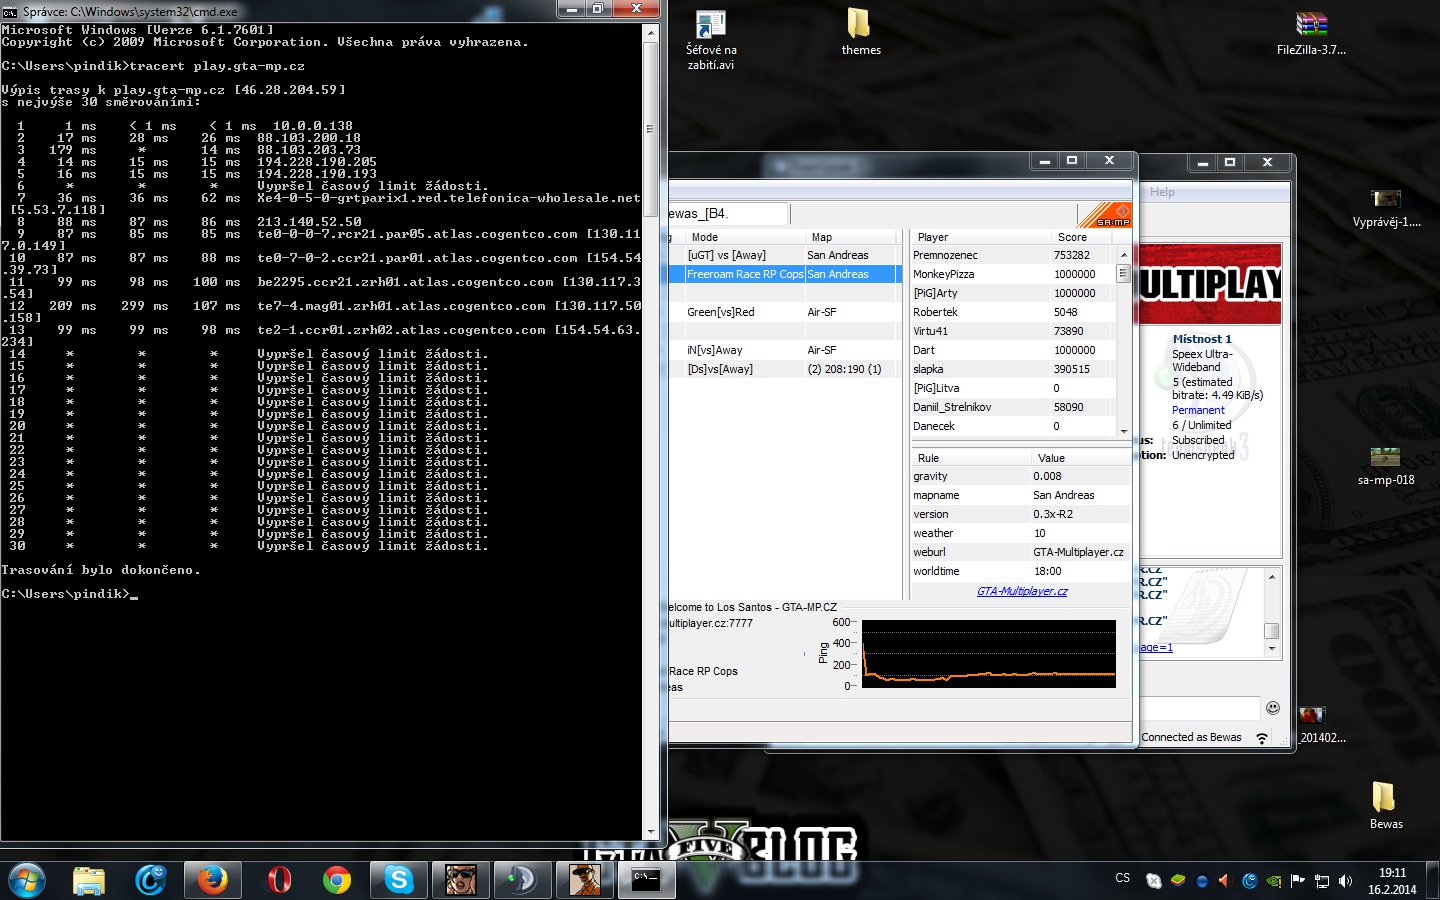This screenshot has width=1440, height=900.
Task: Click the emoticon smiley button in TeamSpeak chat
Action: click(x=1273, y=708)
